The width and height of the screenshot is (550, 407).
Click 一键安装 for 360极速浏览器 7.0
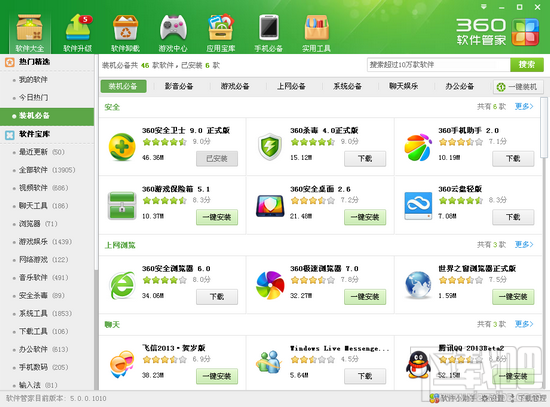pyautogui.click(x=365, y=297)
